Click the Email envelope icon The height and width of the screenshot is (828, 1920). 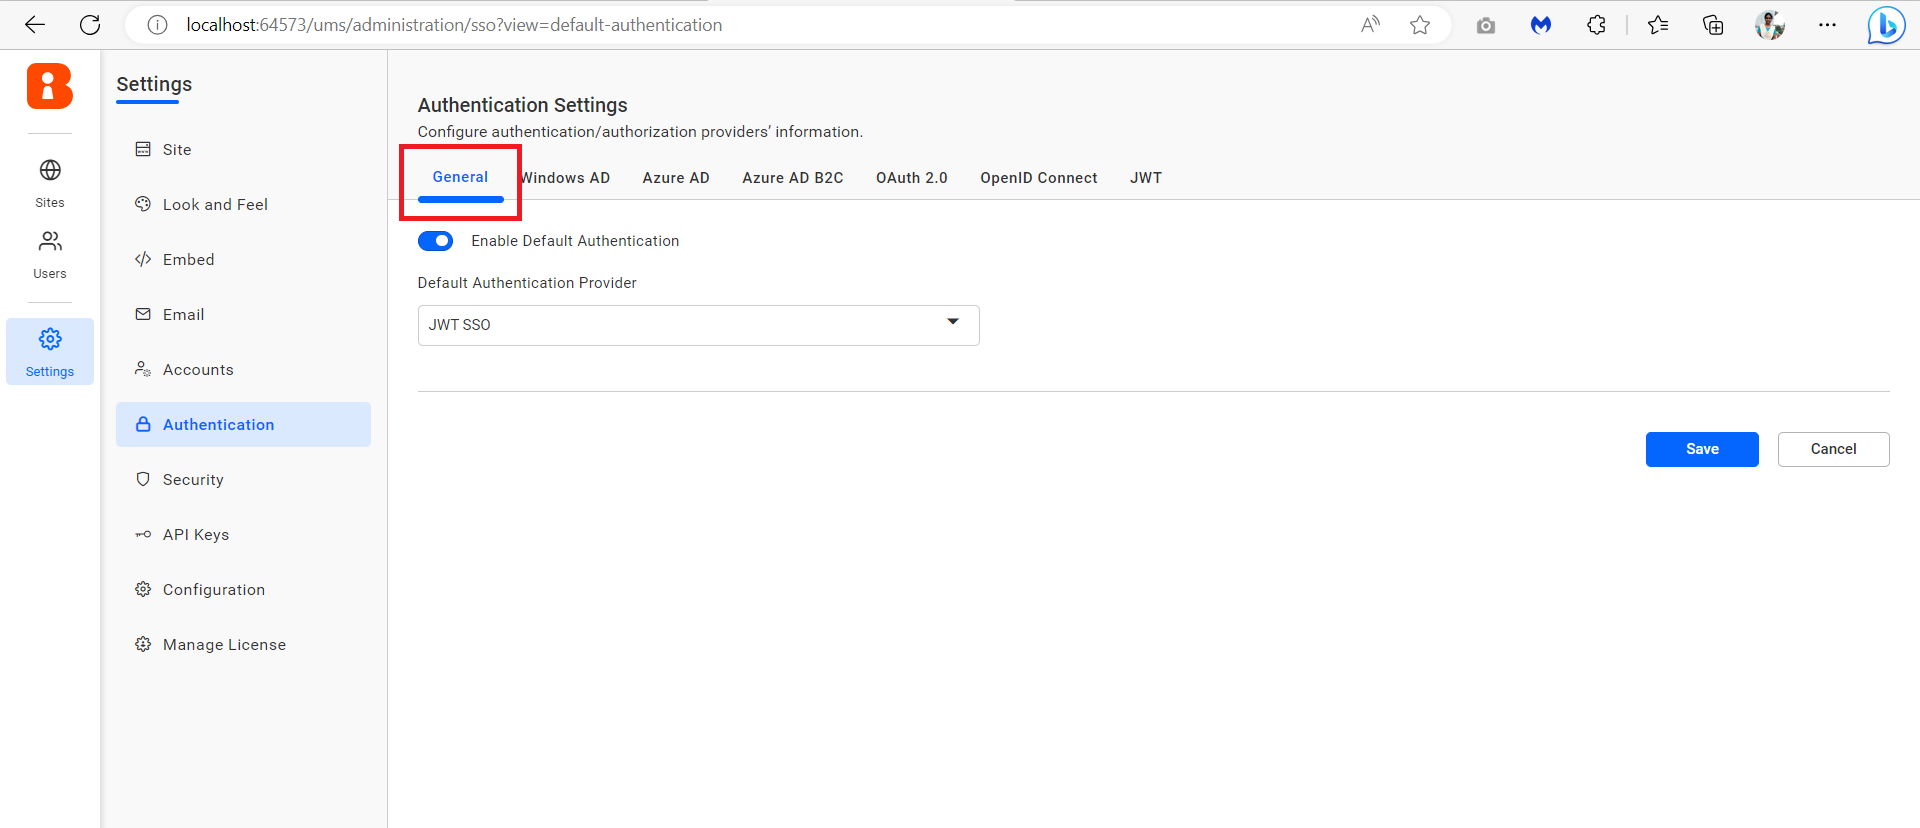tap(143, 314)
